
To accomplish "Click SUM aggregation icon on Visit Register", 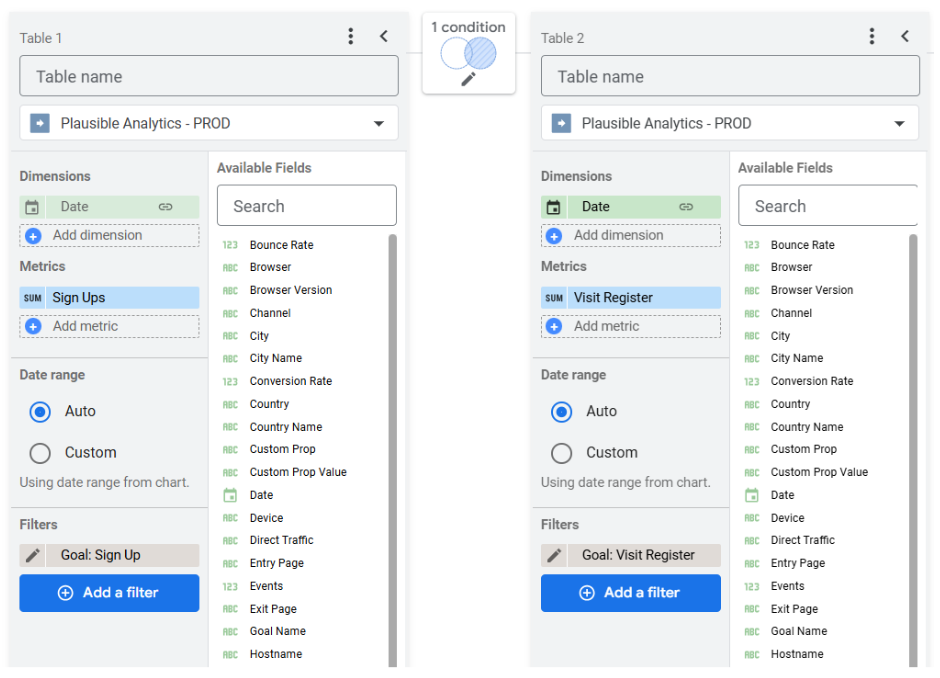I will tap(553, 298).
